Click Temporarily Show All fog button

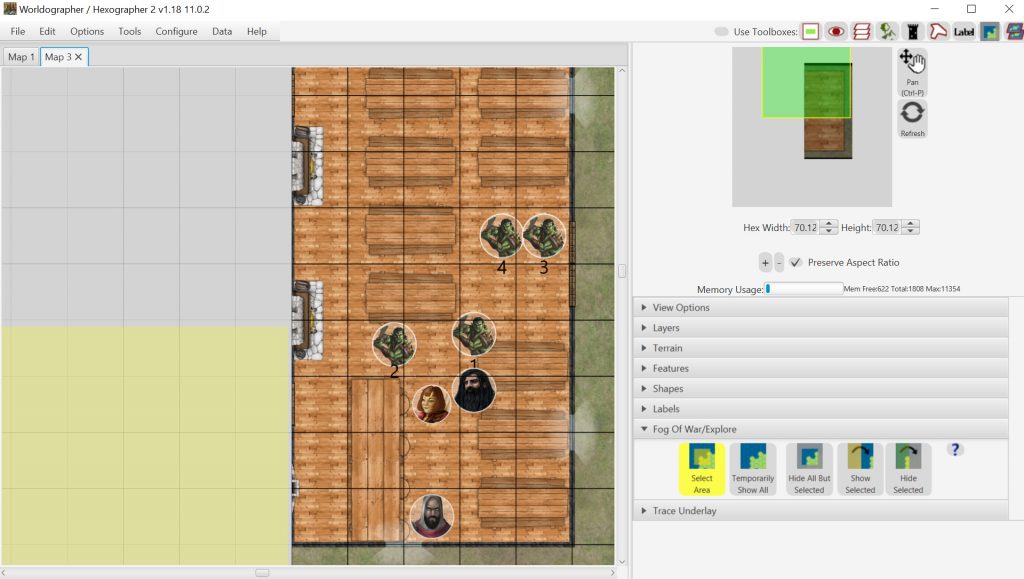[752, 469]
